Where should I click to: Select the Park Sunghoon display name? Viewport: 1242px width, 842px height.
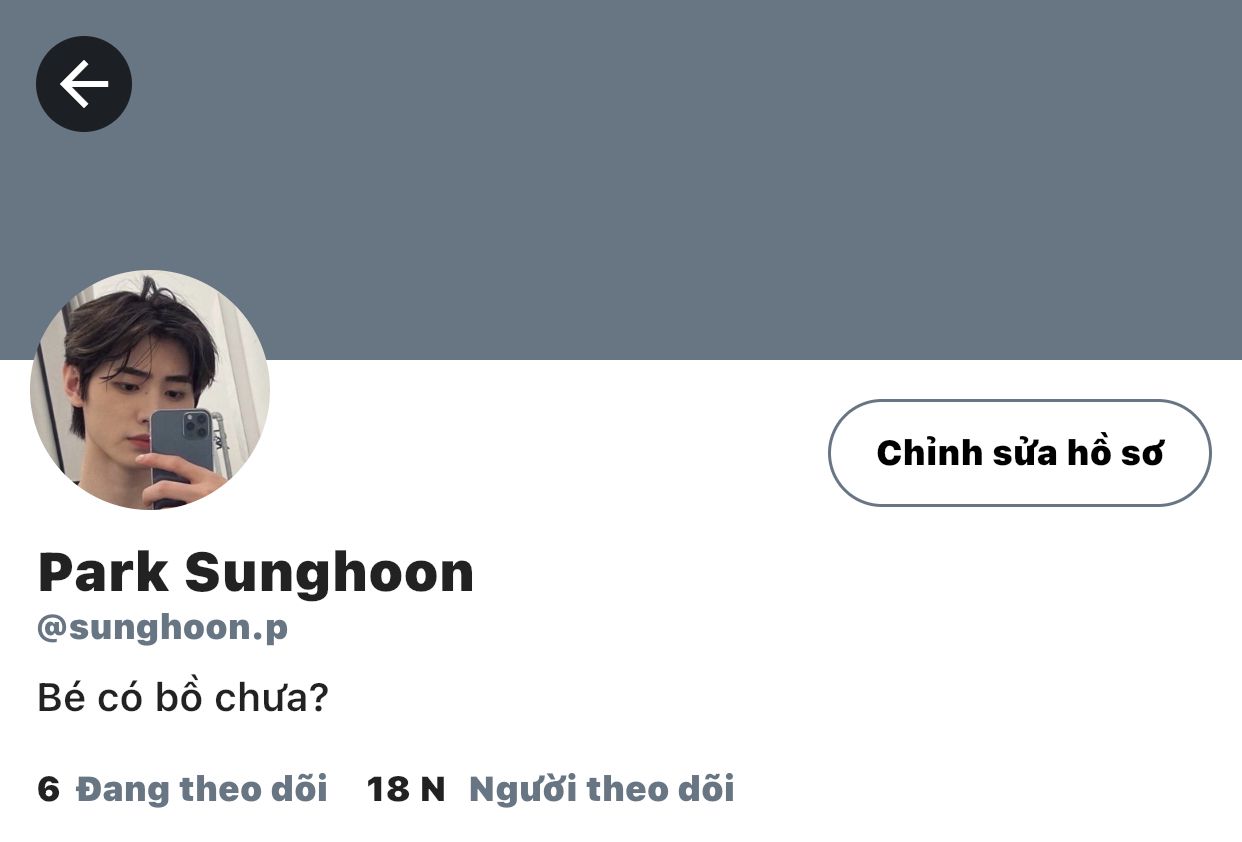256,573
